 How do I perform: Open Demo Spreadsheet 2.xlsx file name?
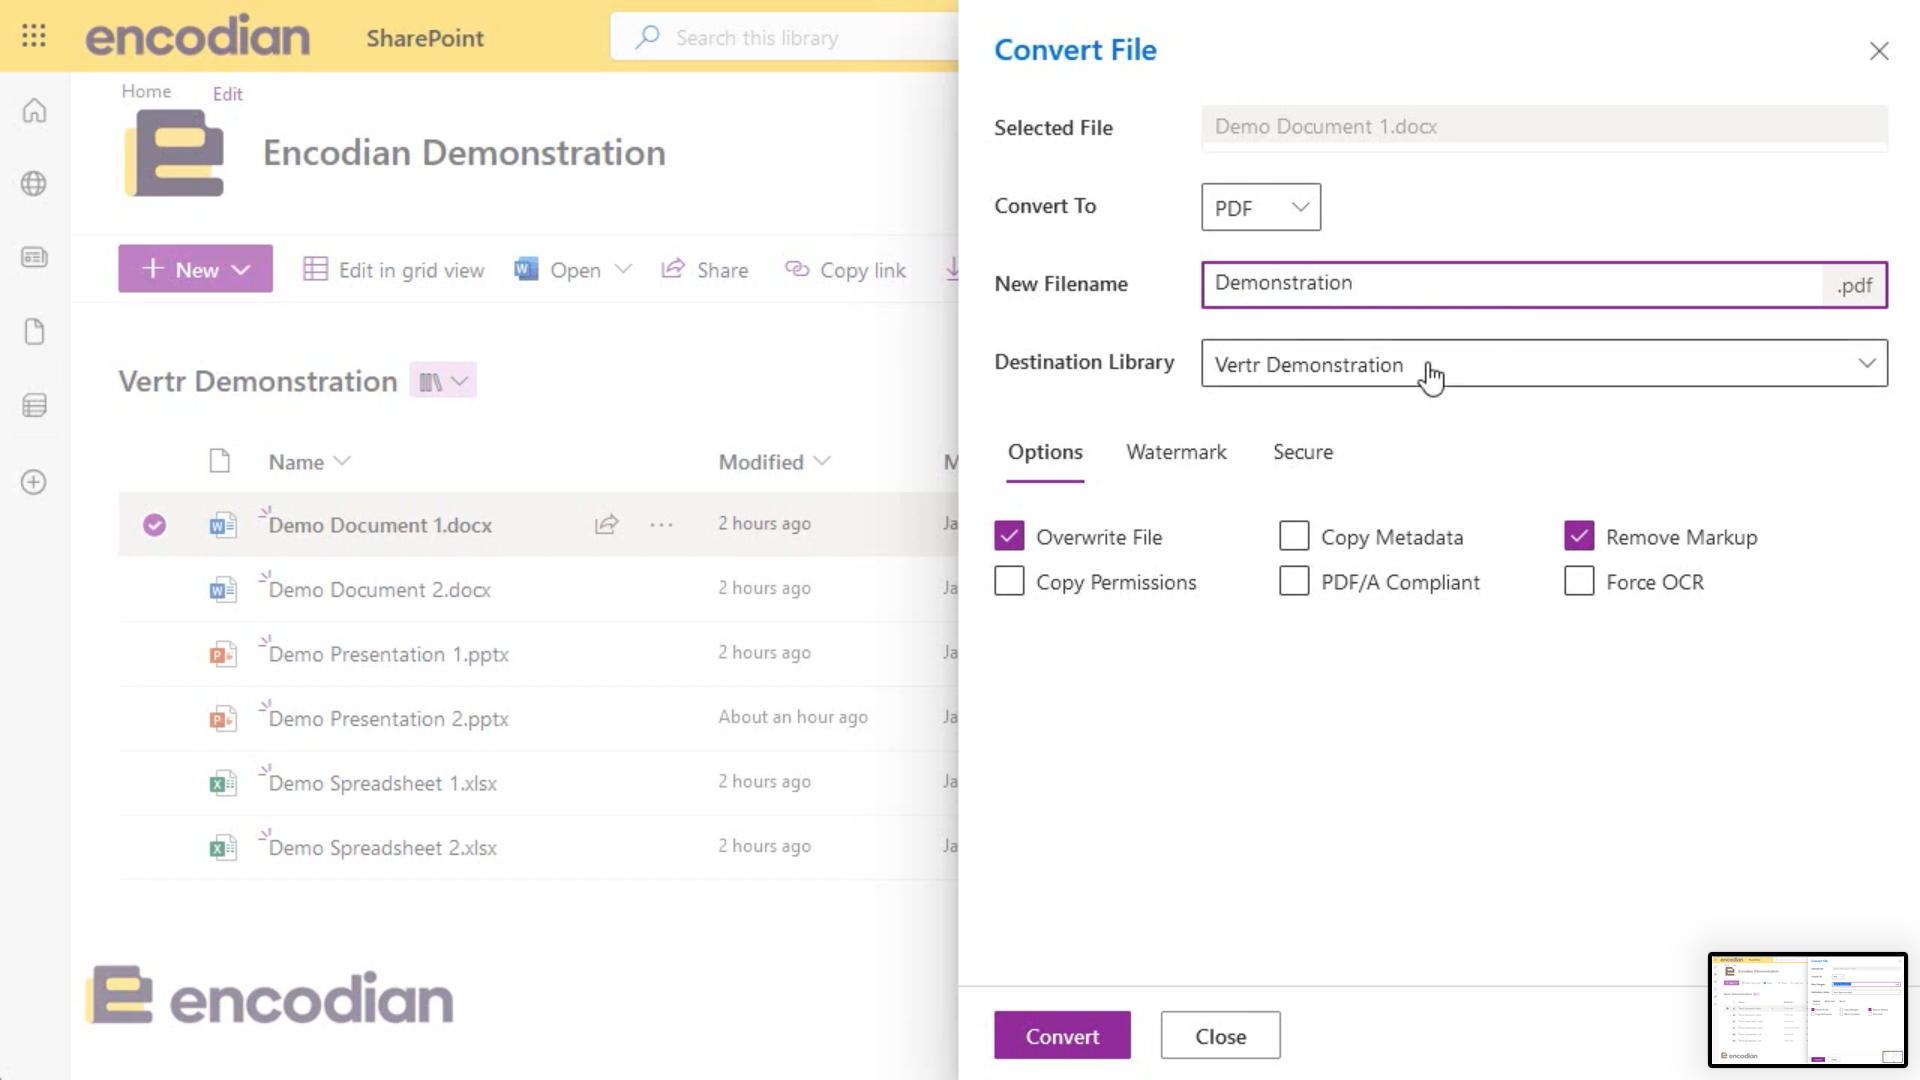[x=383, y=848]
